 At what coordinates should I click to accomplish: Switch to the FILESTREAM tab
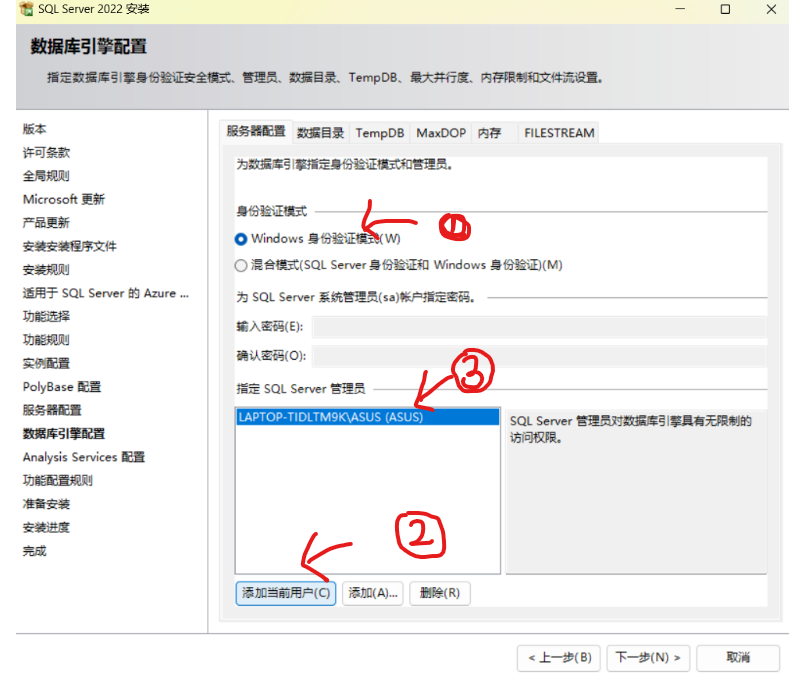click(558, 131)
